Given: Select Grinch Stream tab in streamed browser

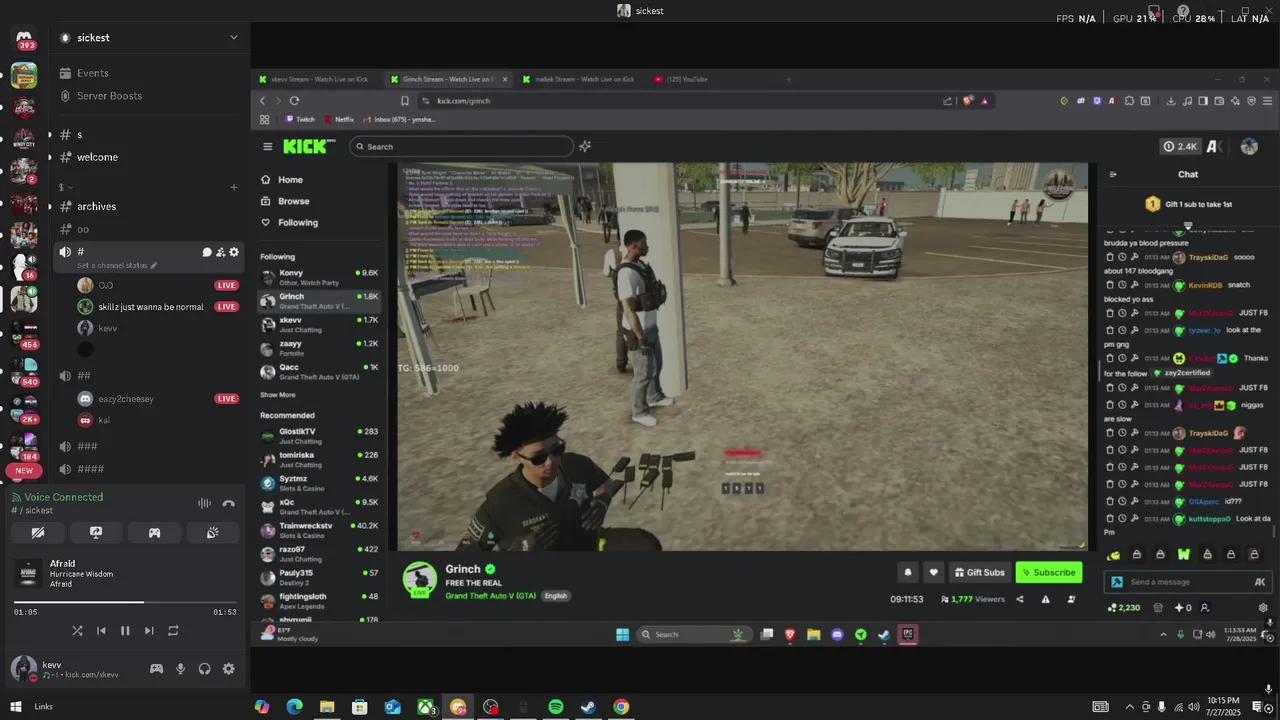Looking at the screenshot, I should 447,79.
